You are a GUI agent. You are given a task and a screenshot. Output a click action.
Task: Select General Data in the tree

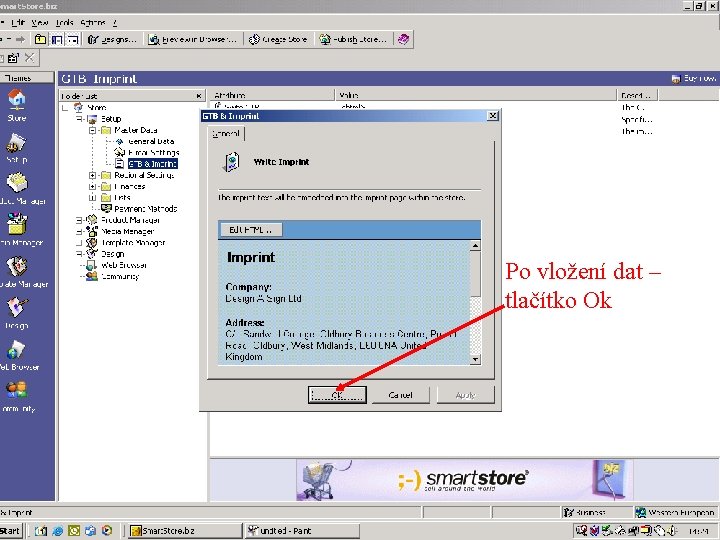point(151,141)
